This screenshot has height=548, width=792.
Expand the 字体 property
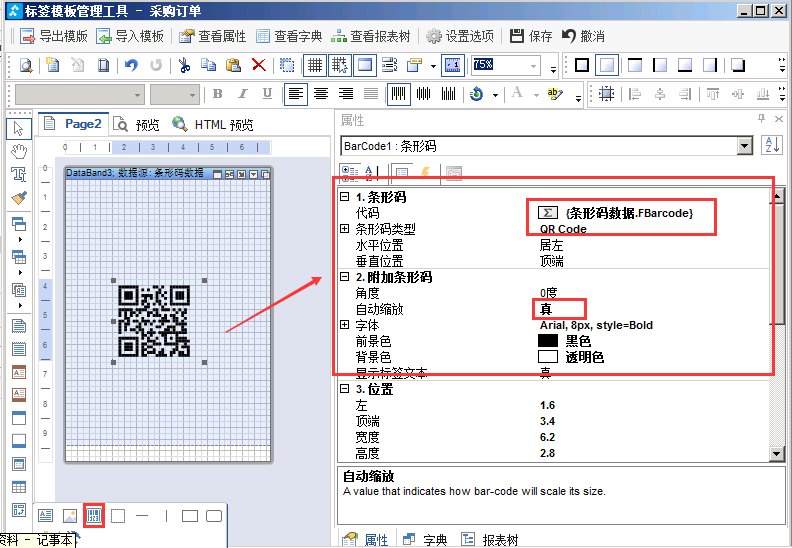click(344, 325)
